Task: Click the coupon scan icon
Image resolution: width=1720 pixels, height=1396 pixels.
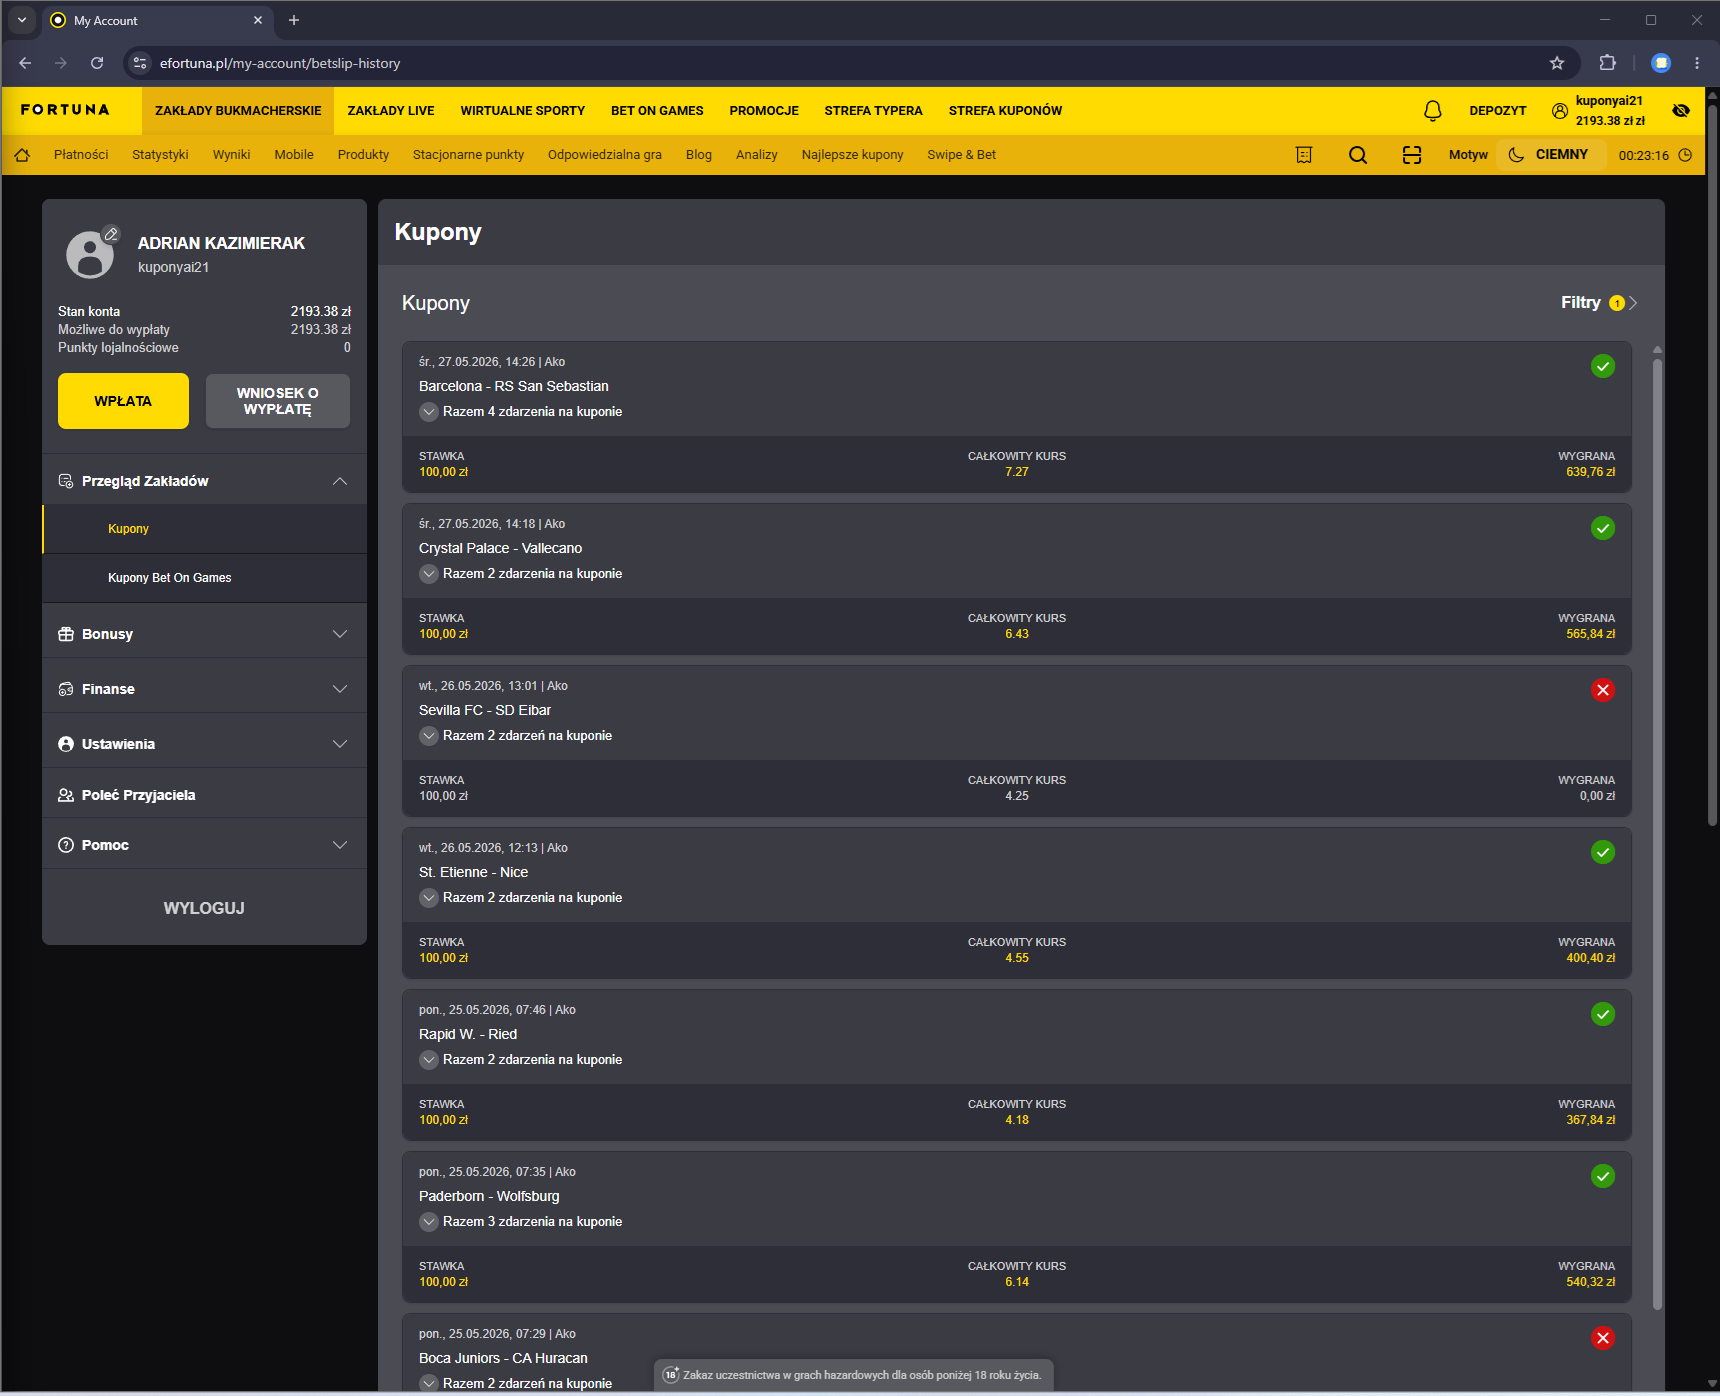Action: click(x=1412, y=155)
